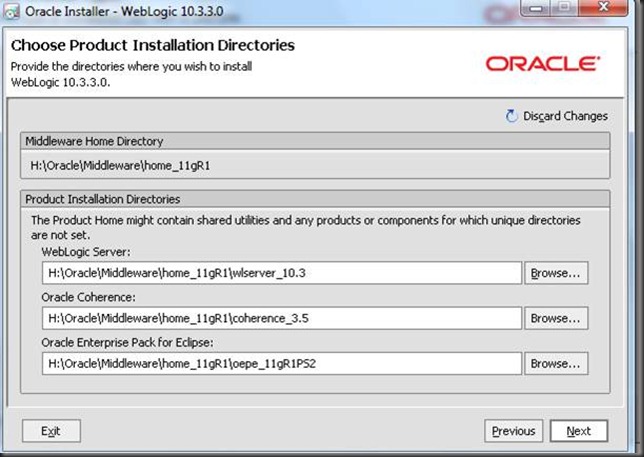Exit the installer

coord(51,431)
